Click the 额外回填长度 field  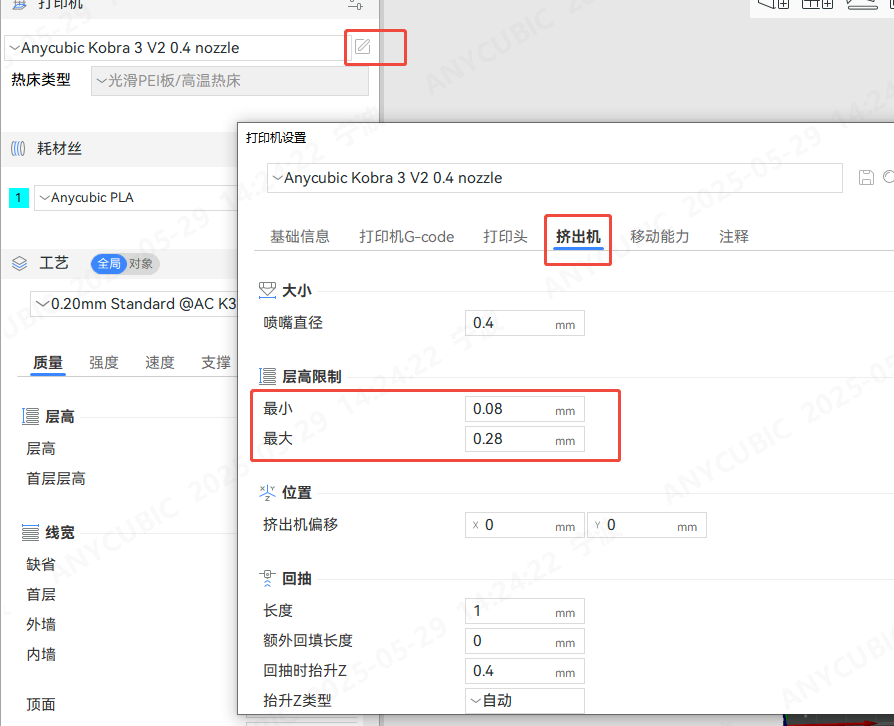click(525, 641)
